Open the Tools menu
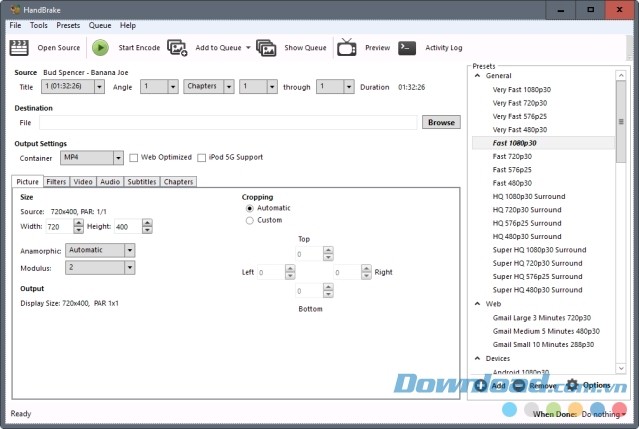639x429 pixels. point(39,25)
